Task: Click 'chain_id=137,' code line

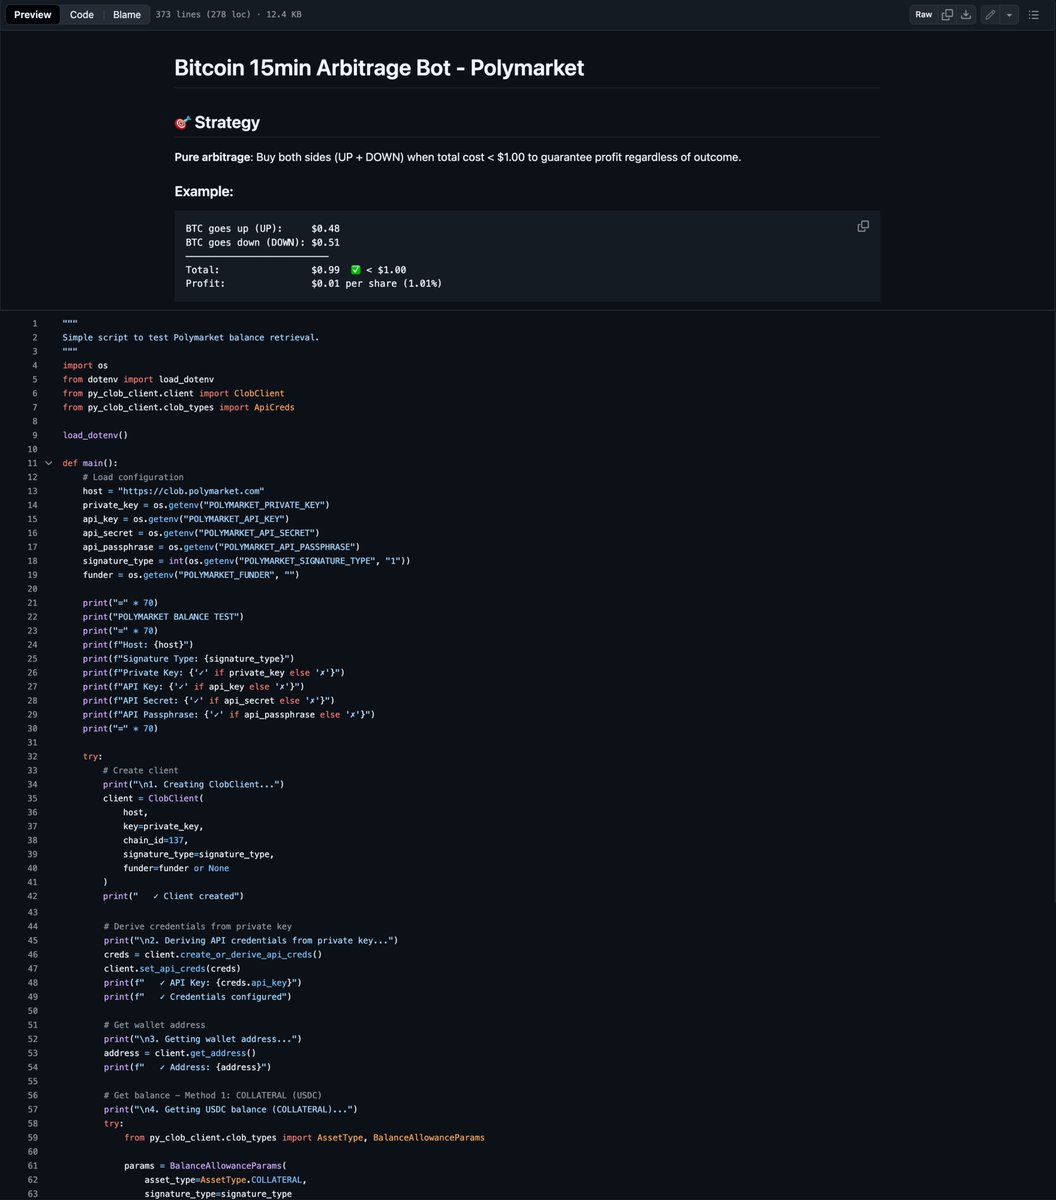Action: click(x=155, y=840)
